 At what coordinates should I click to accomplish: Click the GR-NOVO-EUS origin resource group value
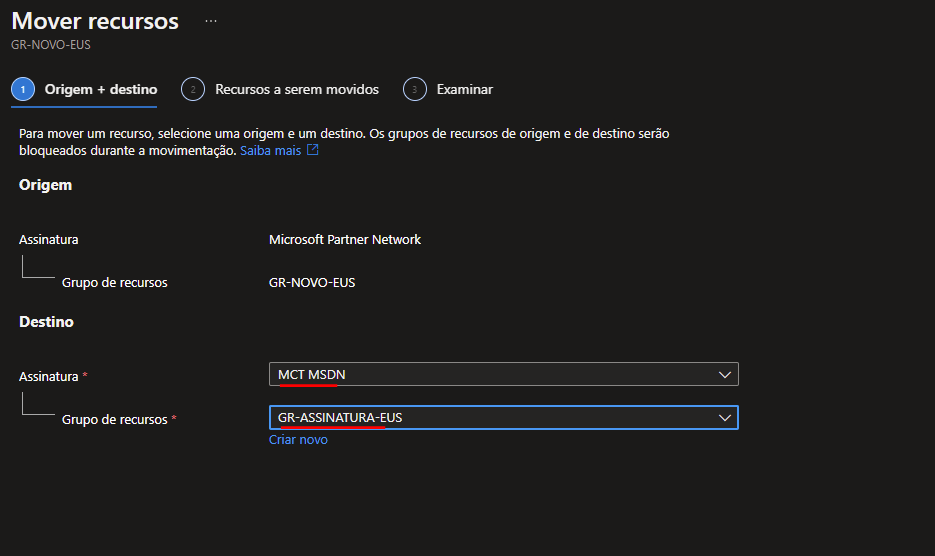312,283
